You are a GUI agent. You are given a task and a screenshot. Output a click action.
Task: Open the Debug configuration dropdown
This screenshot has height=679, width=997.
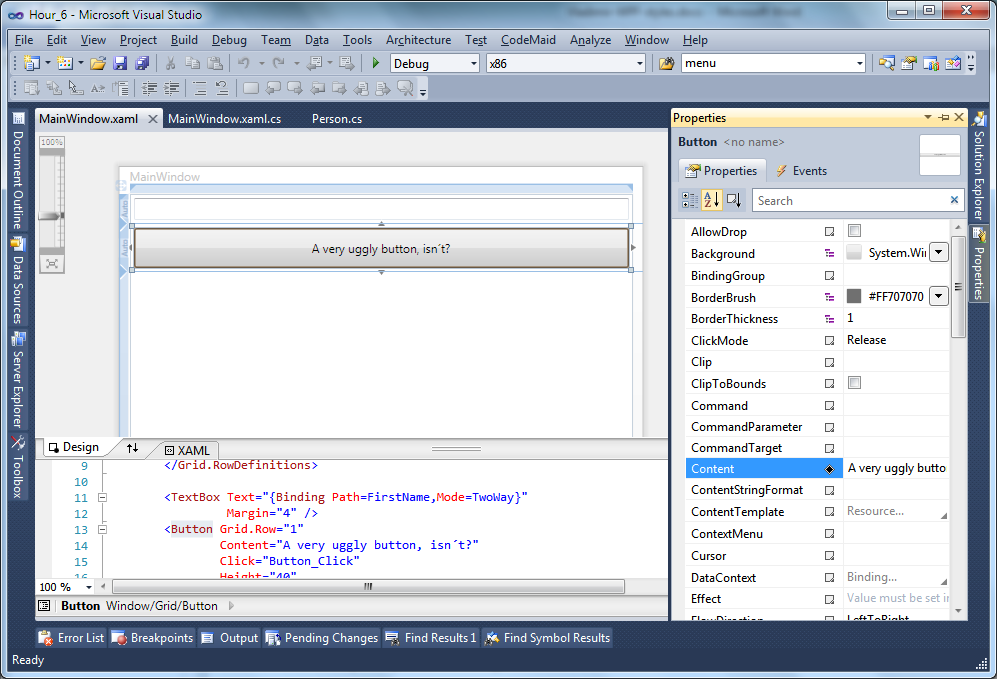(474, 64)
